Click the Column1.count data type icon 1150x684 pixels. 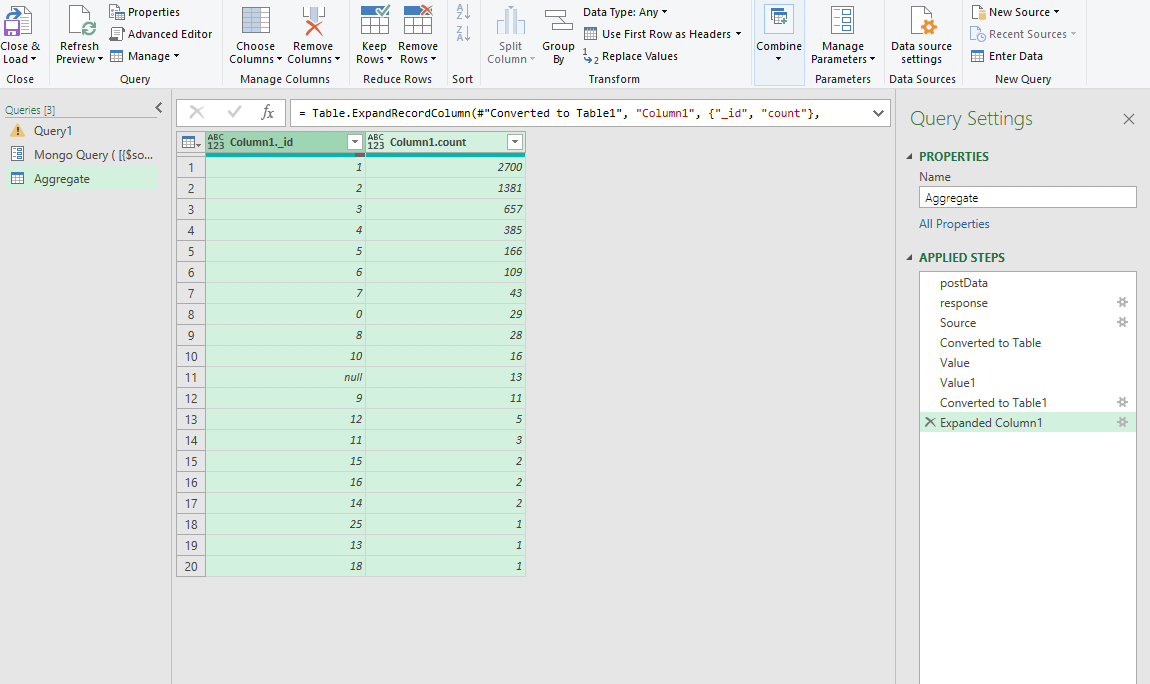pos(376,142)
